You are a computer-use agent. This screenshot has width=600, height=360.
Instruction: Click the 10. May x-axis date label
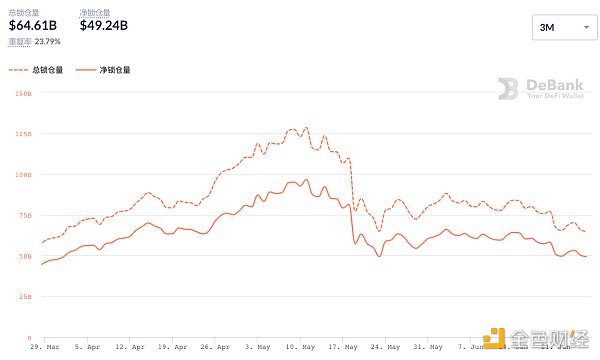click(300, 347)
